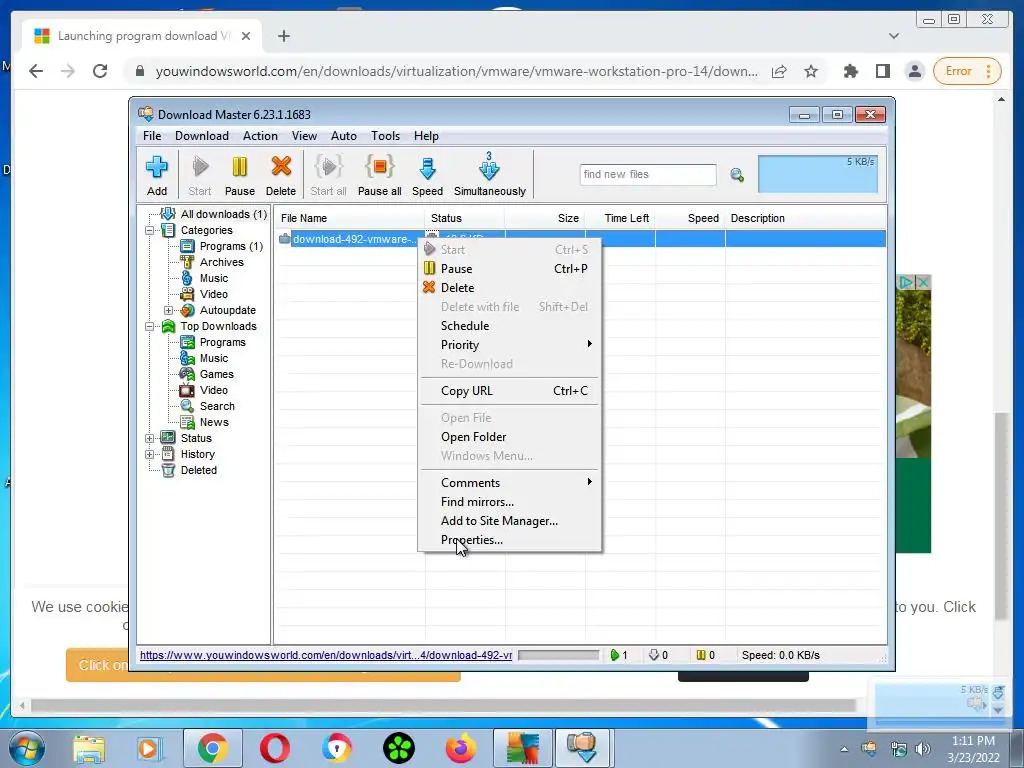Screen dimensions: 1024x768
Task: Choose Delete in context menu
Action: [509, 287]
